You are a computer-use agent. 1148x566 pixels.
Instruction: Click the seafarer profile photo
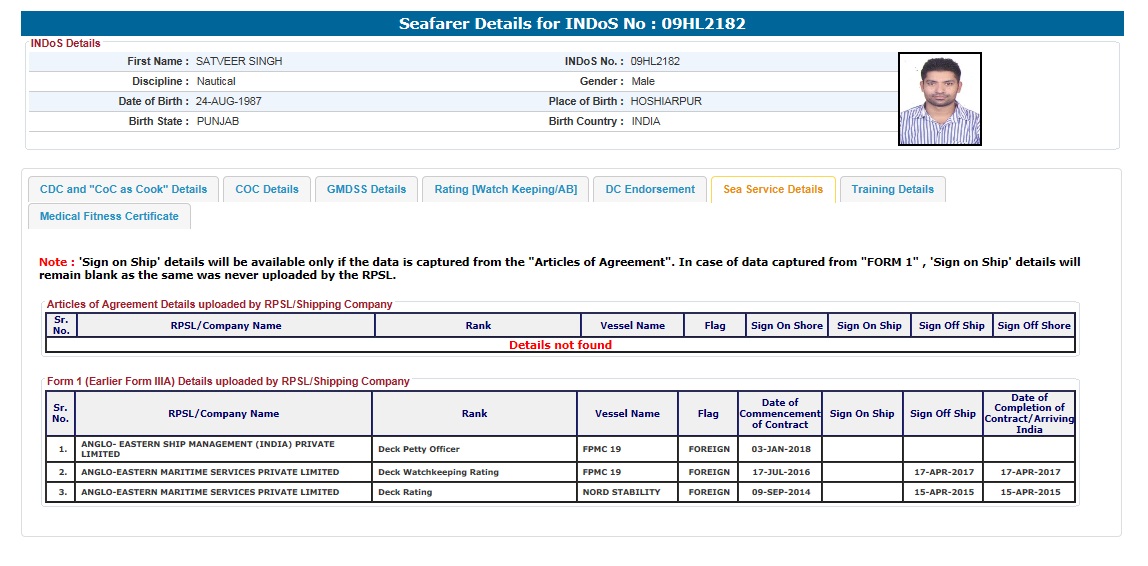coord(939,99)
